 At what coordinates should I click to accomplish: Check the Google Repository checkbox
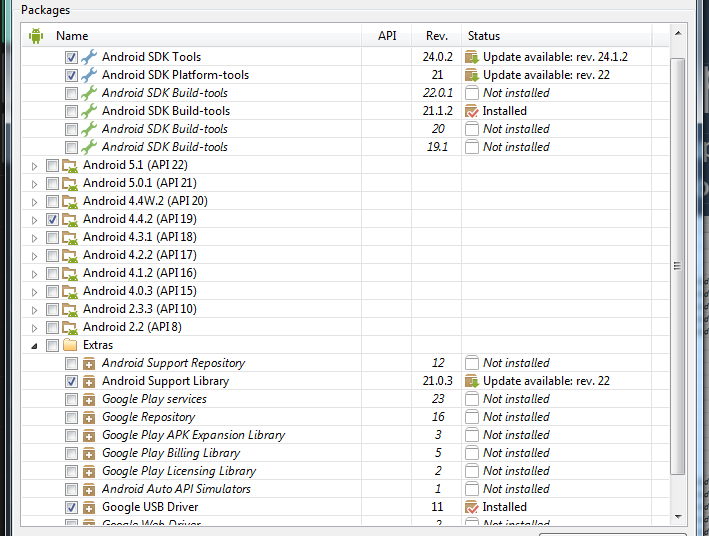point(71,417)
